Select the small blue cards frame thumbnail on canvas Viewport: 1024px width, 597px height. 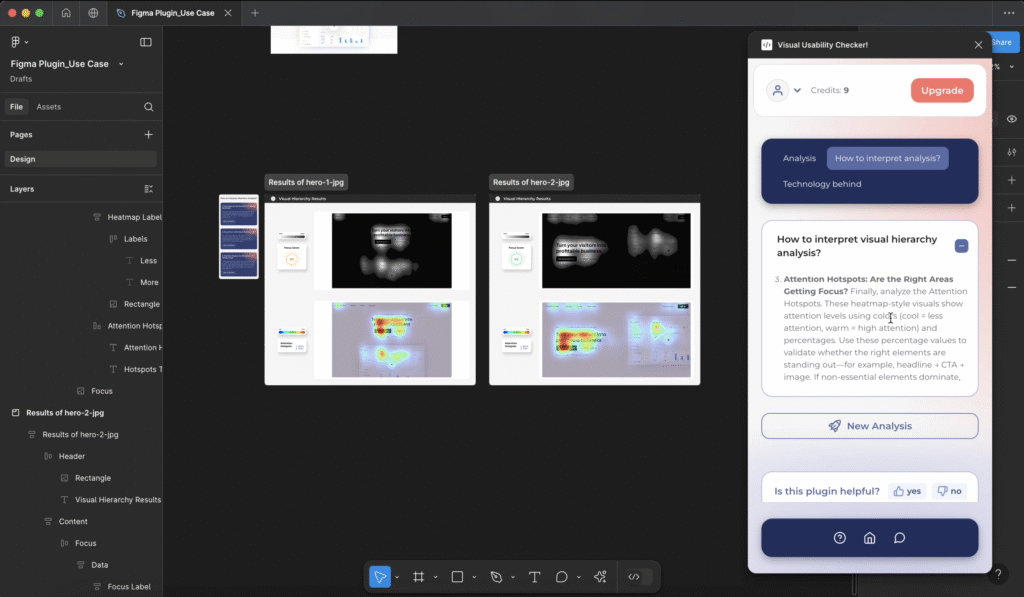(238, 236)
